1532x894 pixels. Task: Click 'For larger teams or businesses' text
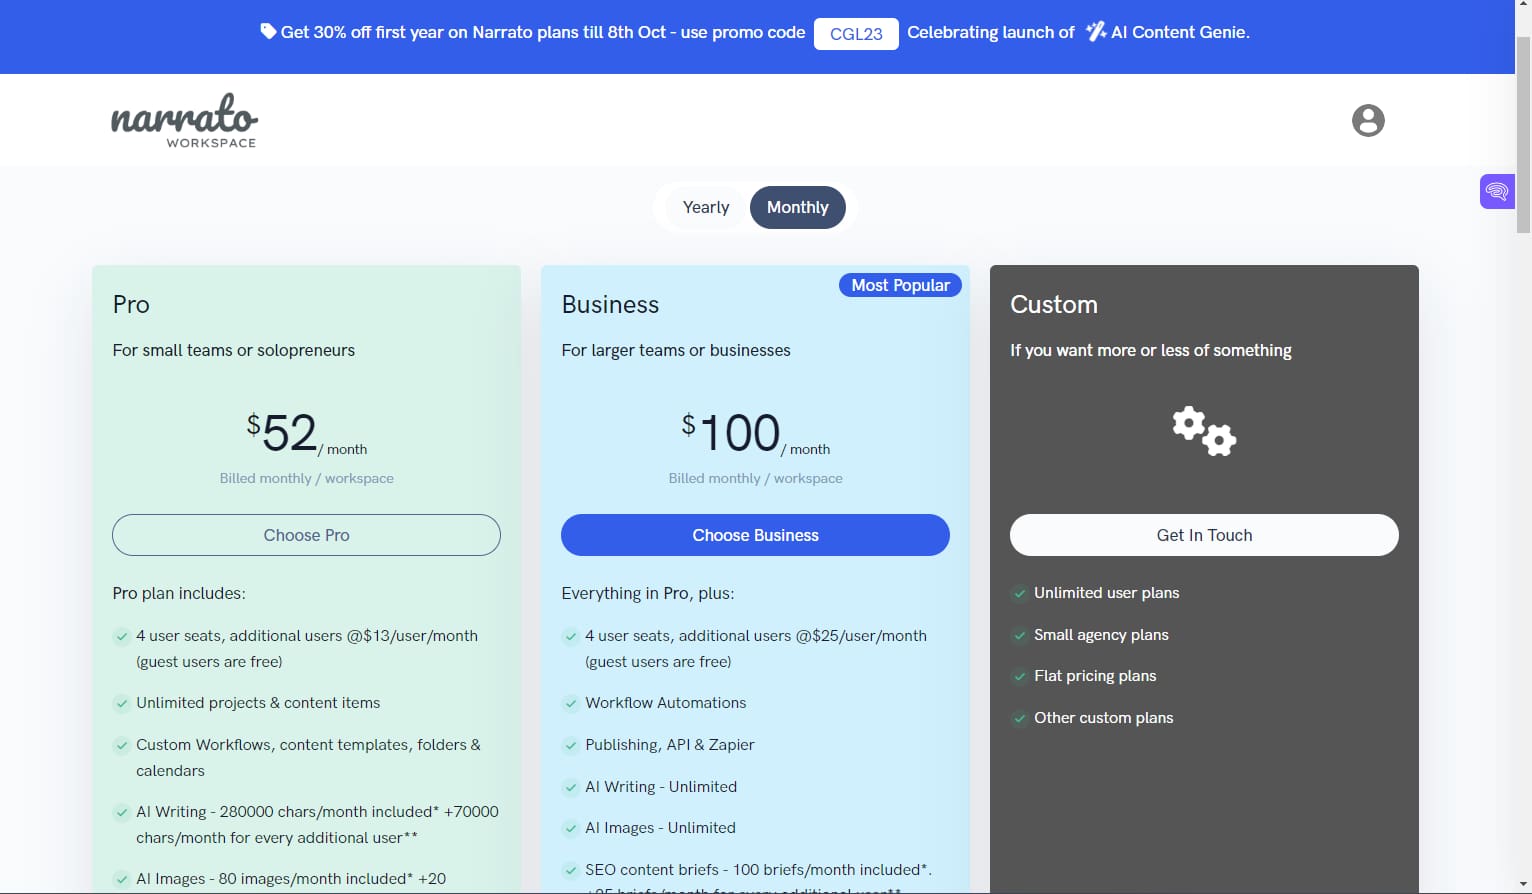click(x=676, y=350)
